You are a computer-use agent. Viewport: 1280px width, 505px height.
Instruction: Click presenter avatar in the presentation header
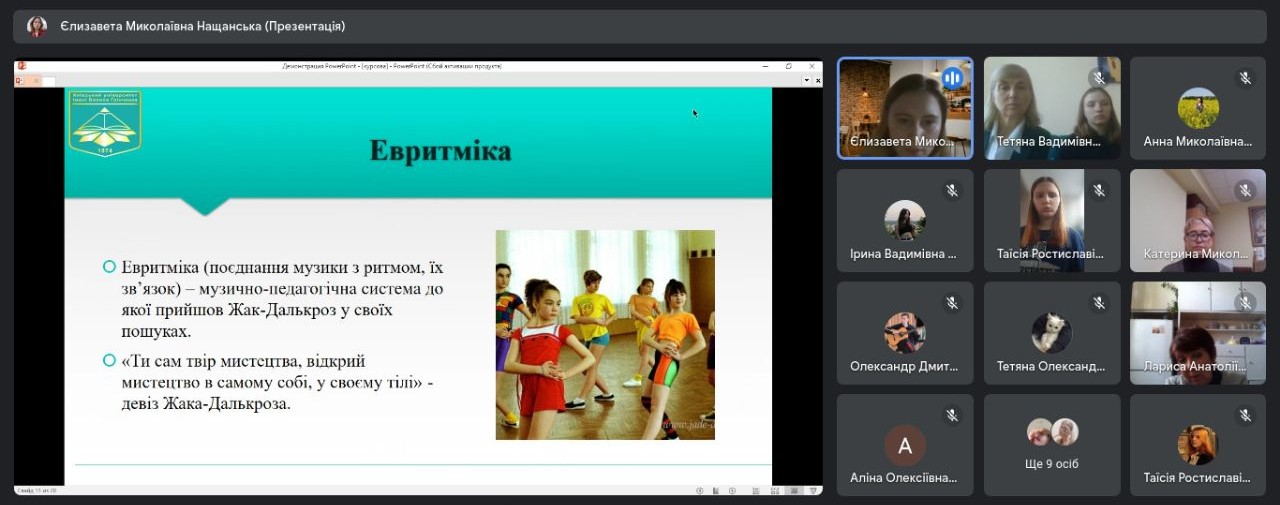pos(37,27)
